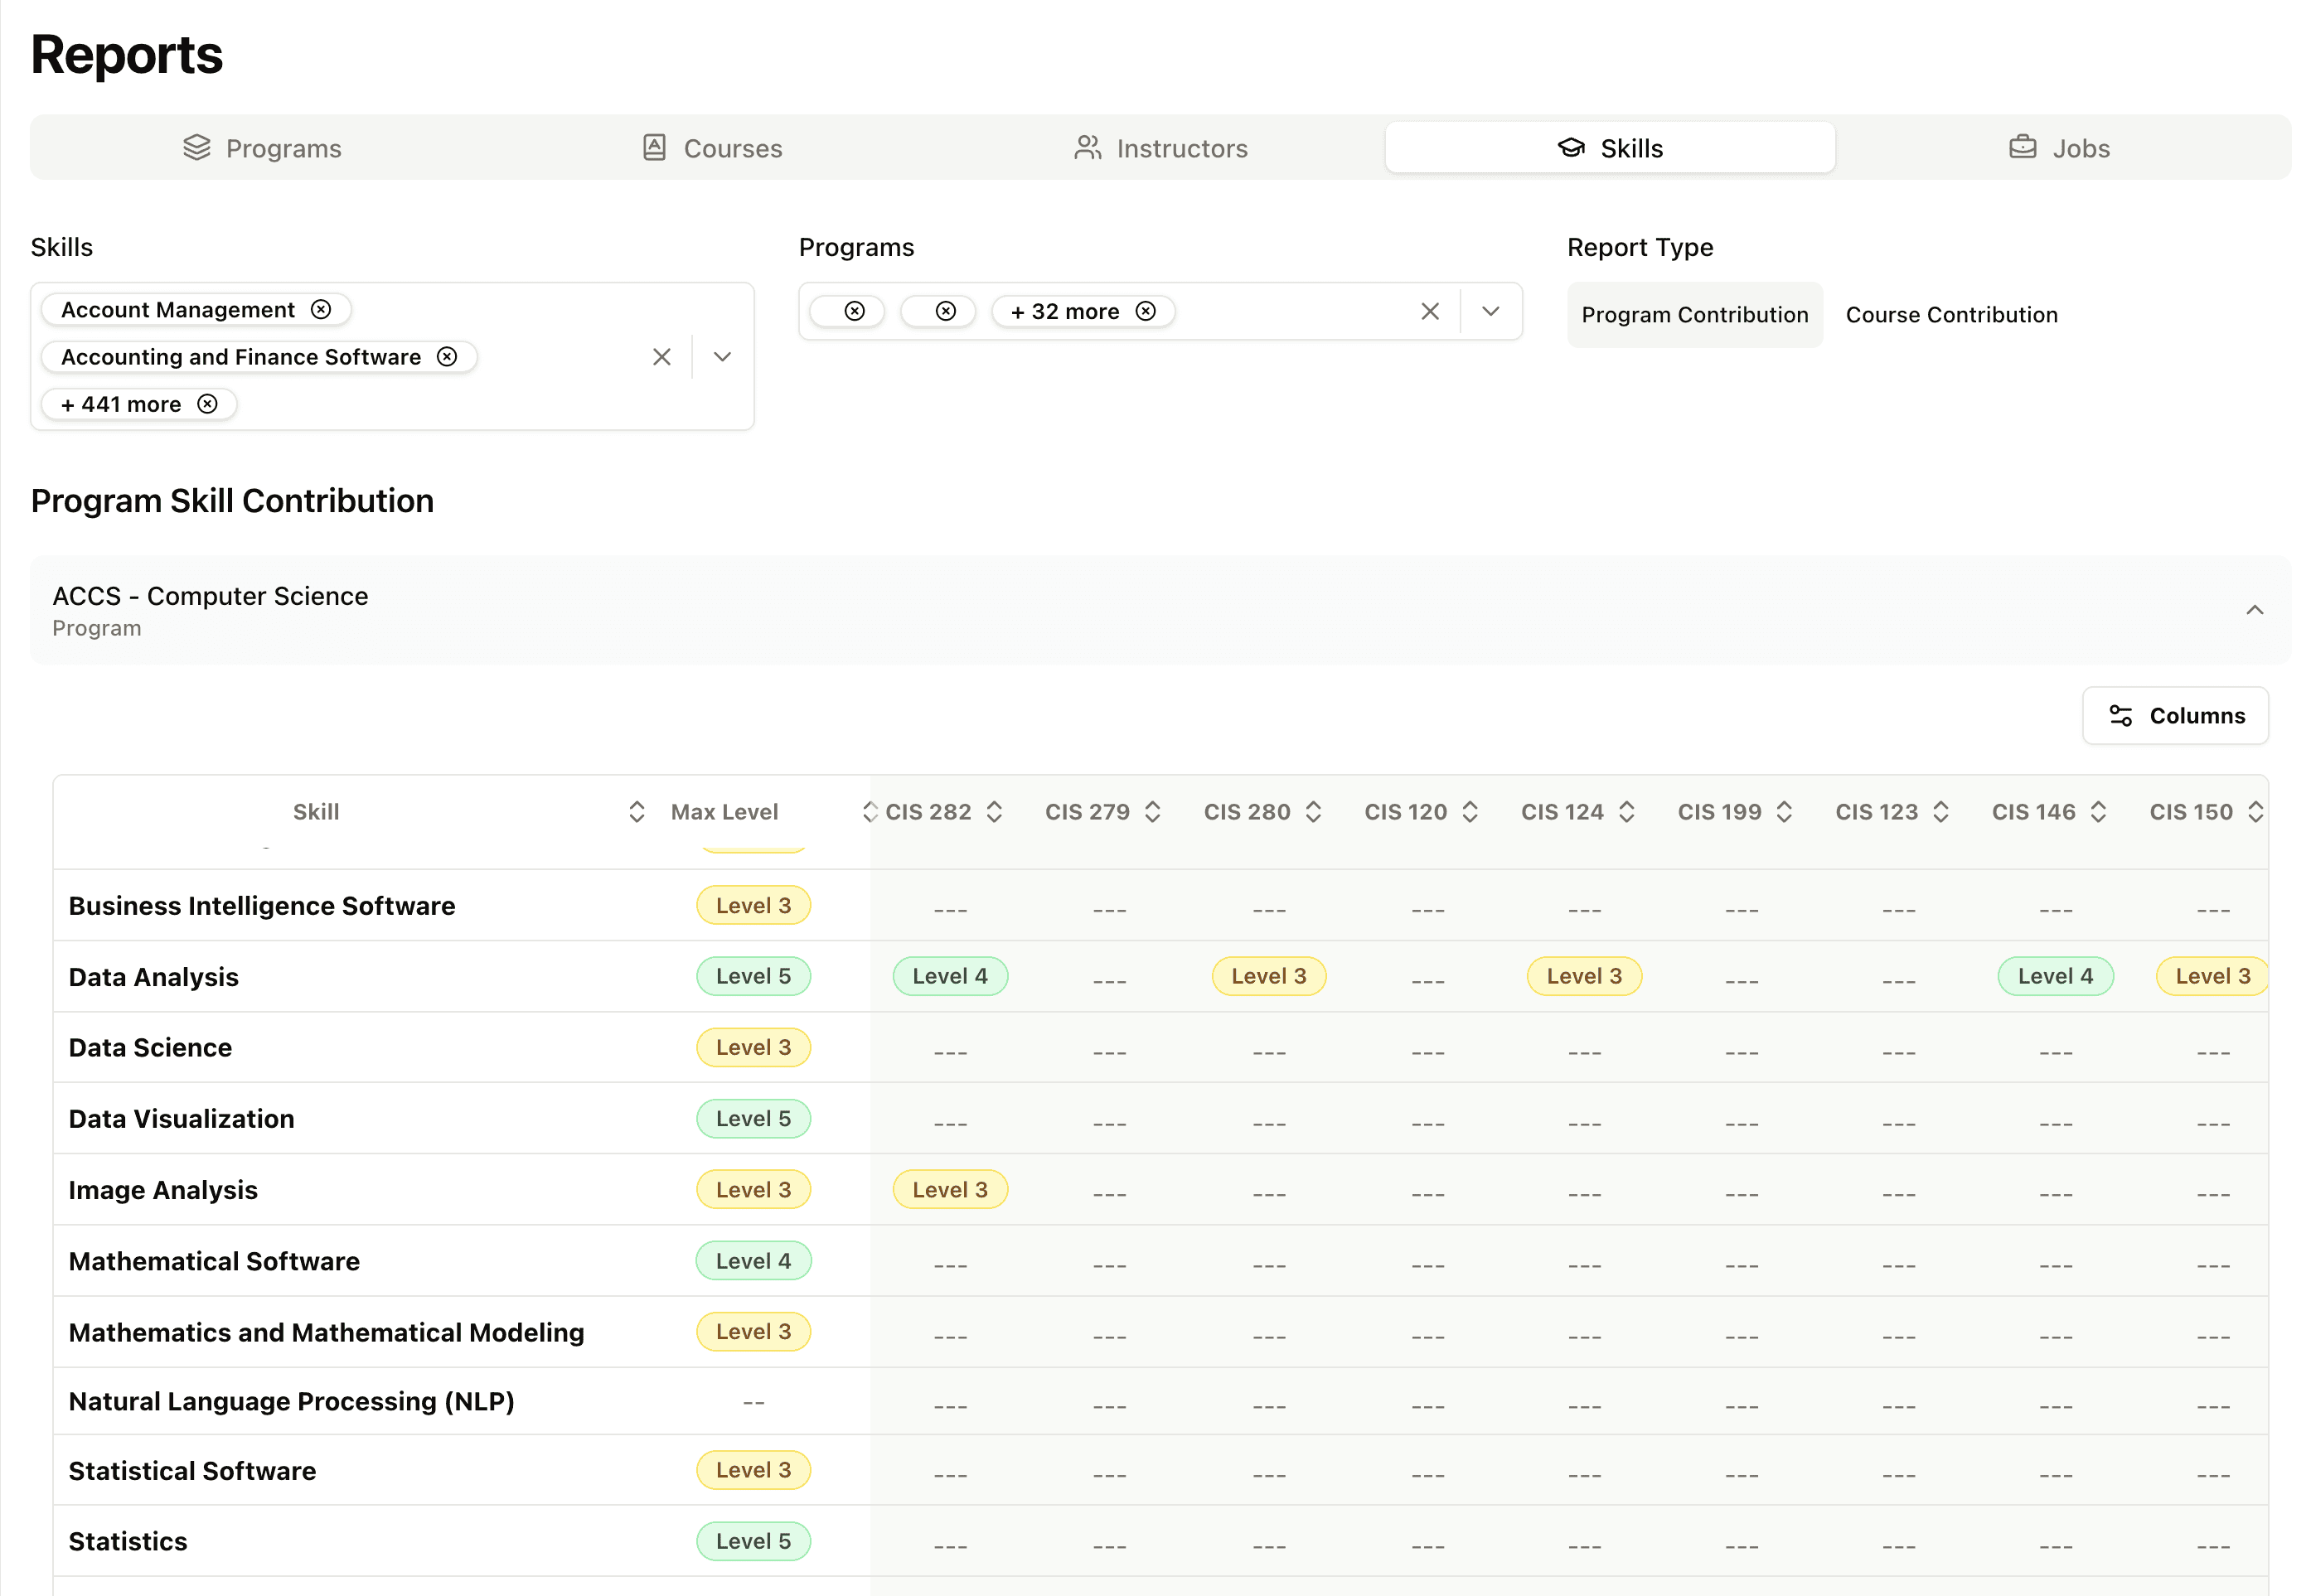This screenshot has width=2311, height=1596.
Task: Remove the + 441 more skills chip
Action: coord(207,404)
